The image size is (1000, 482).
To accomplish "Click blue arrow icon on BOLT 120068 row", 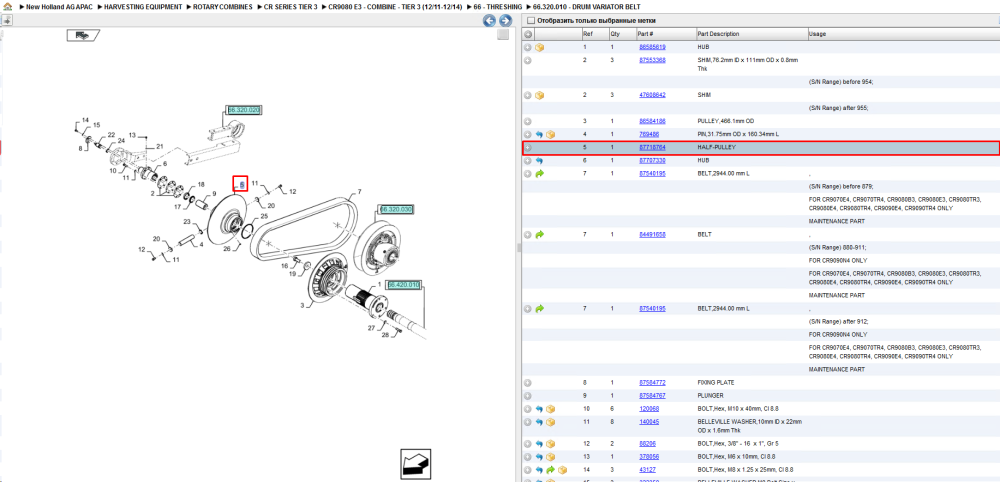I will tap(539, 409).
